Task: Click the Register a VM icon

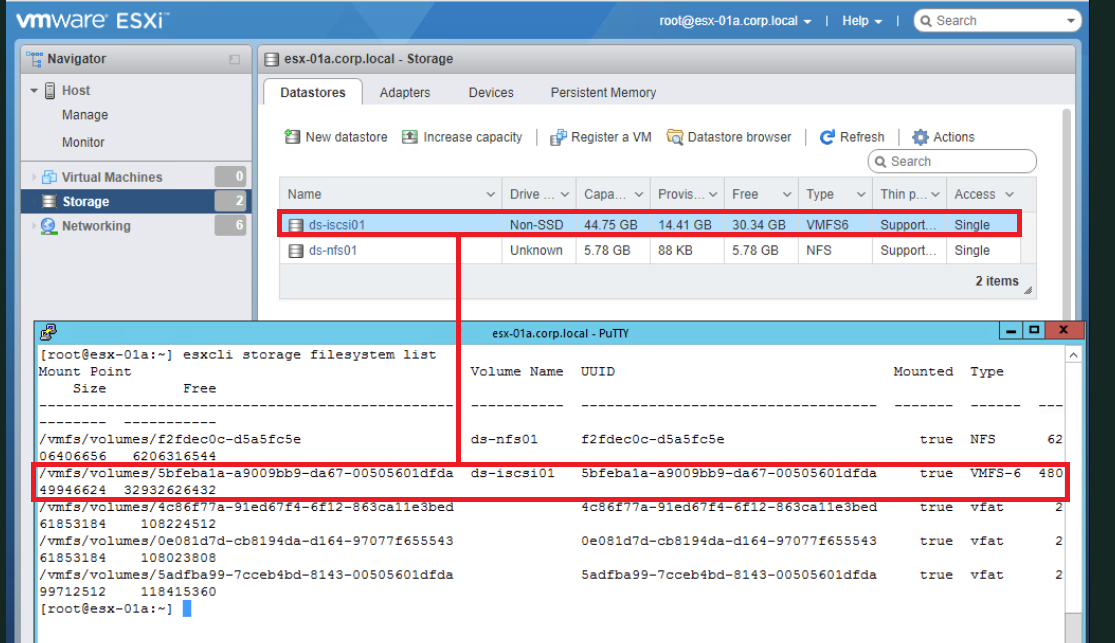Action: (558, 137)
